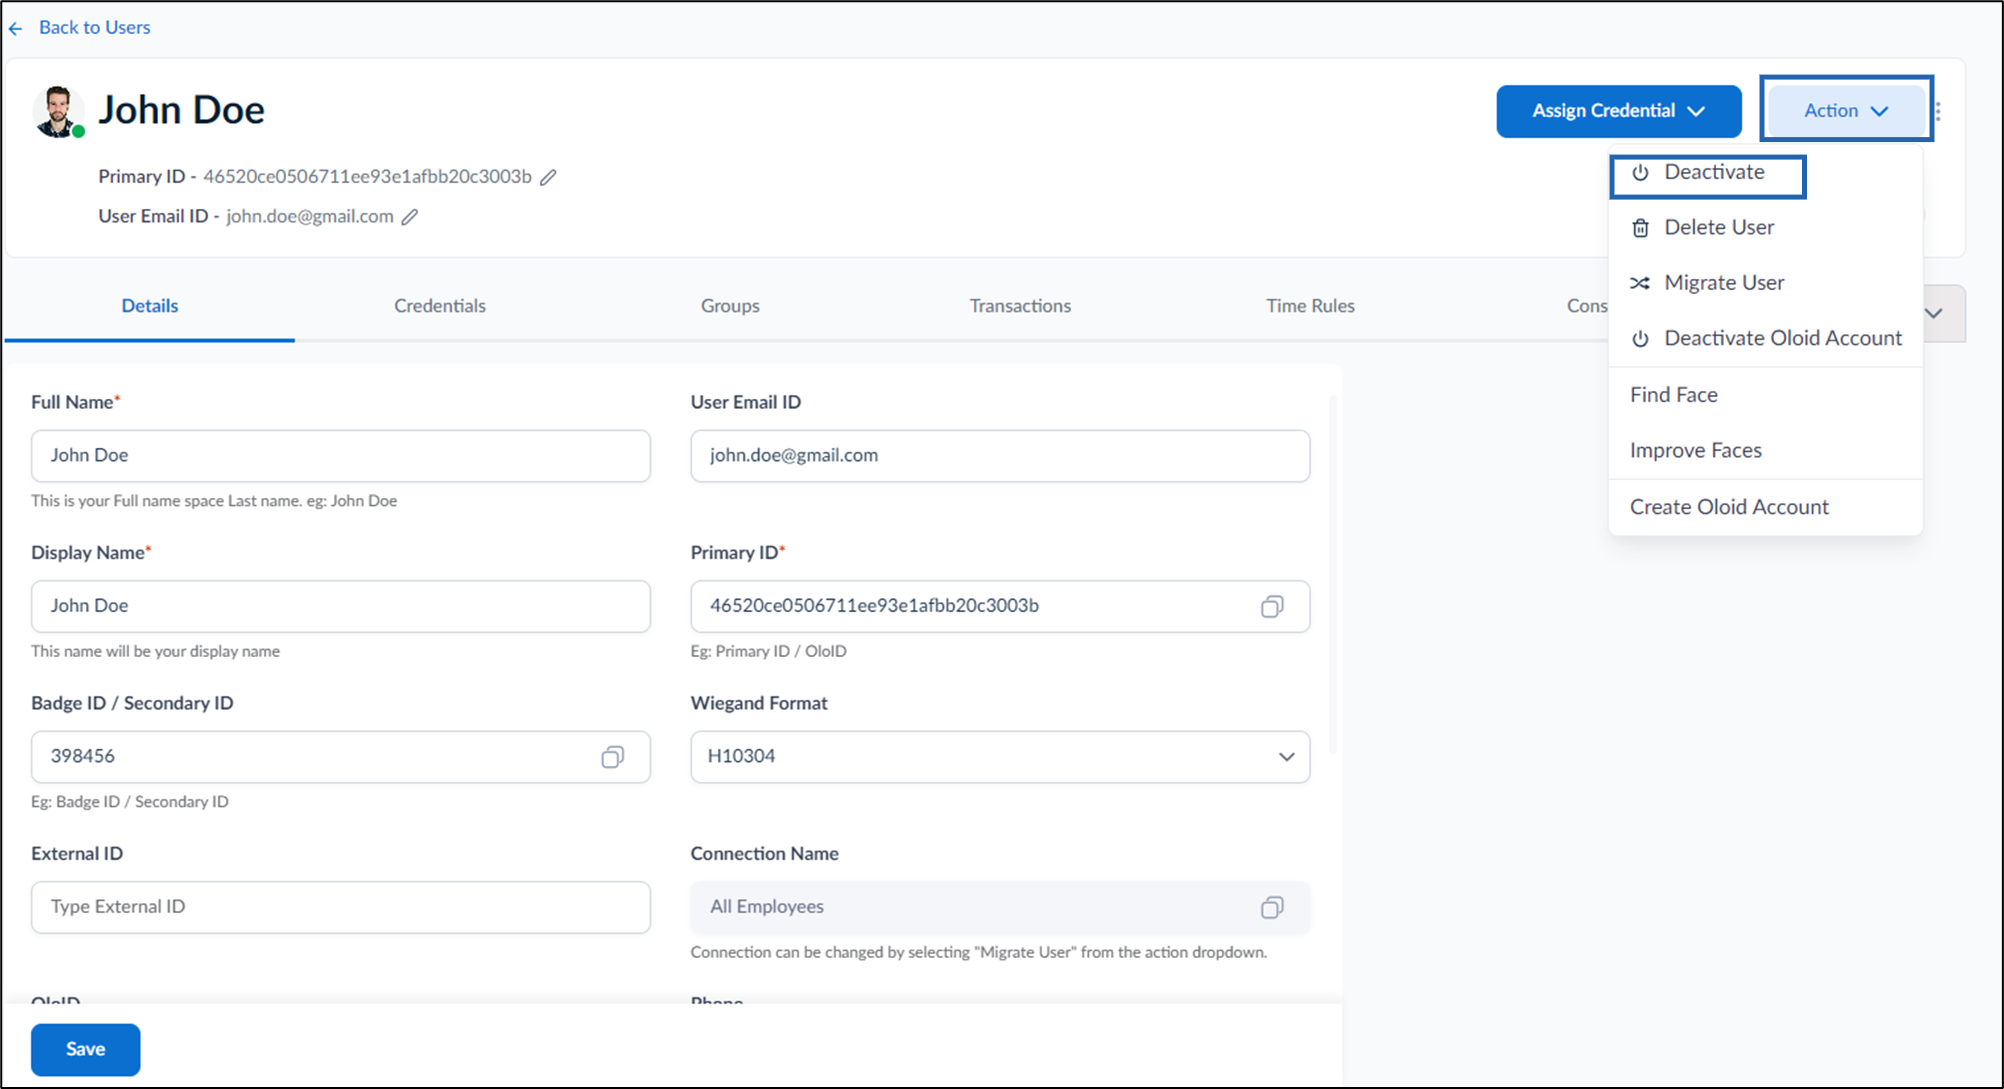Choose Deactivate Oloid Account
This screenshot has width=2004, height=1089.
tap(1765, 339)
